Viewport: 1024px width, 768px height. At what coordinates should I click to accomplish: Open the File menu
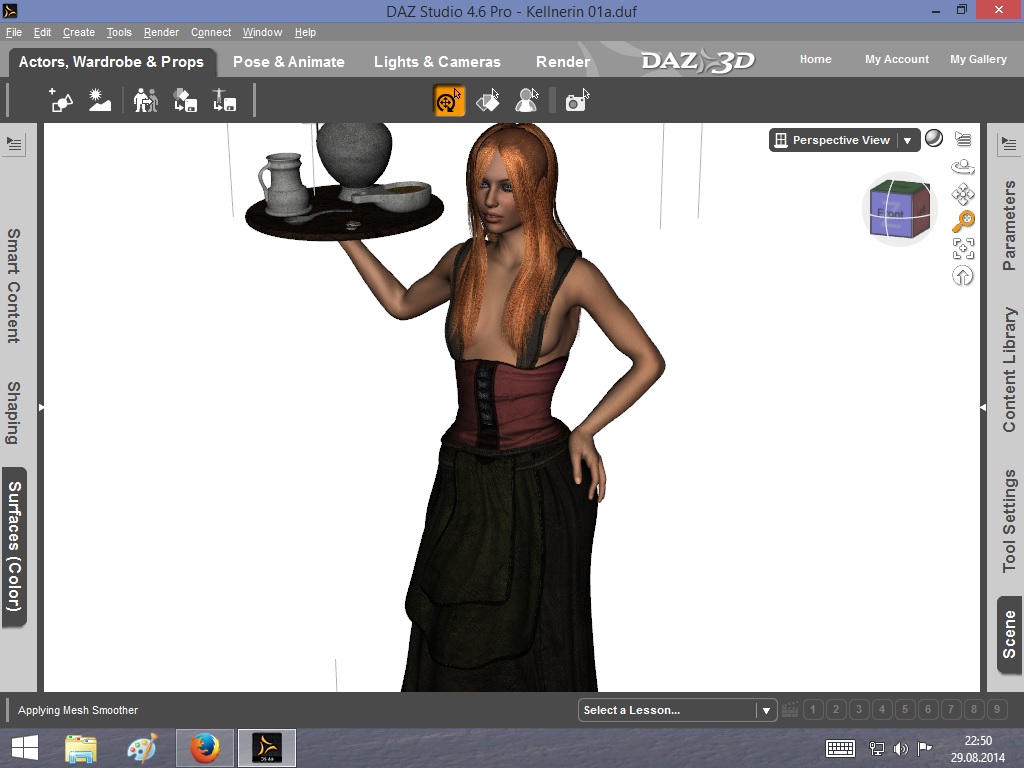(x=14, y=32)
